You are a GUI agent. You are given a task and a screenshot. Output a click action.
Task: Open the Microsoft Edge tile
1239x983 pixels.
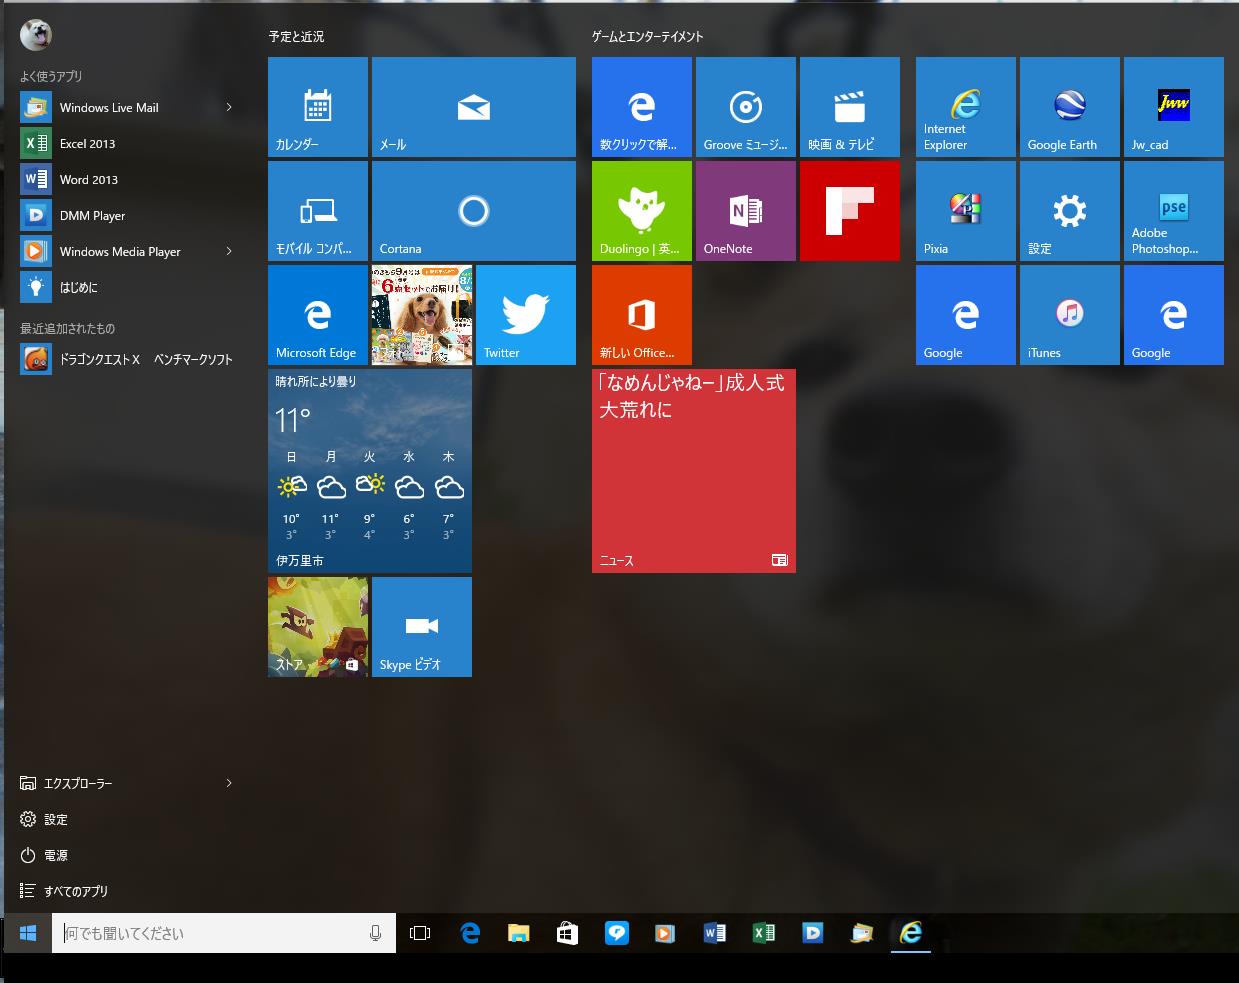tap(318, 315)
